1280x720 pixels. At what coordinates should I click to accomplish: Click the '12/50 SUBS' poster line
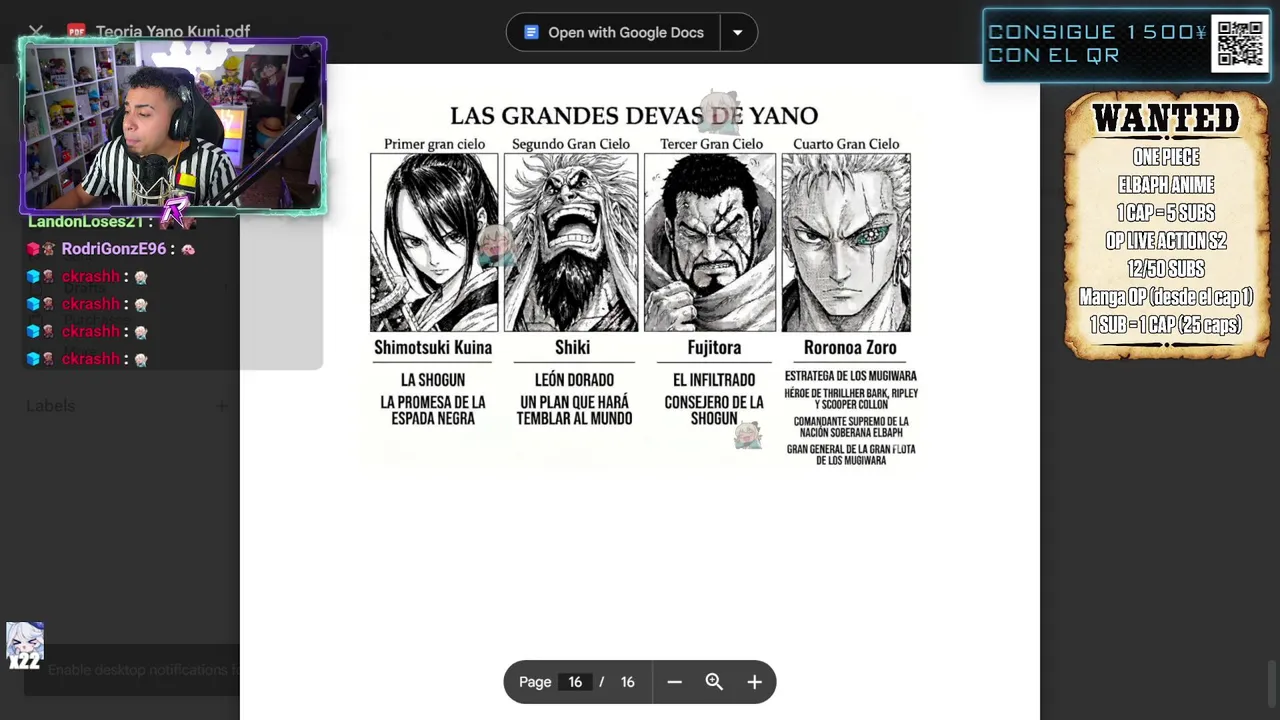tap(1166, 269)
